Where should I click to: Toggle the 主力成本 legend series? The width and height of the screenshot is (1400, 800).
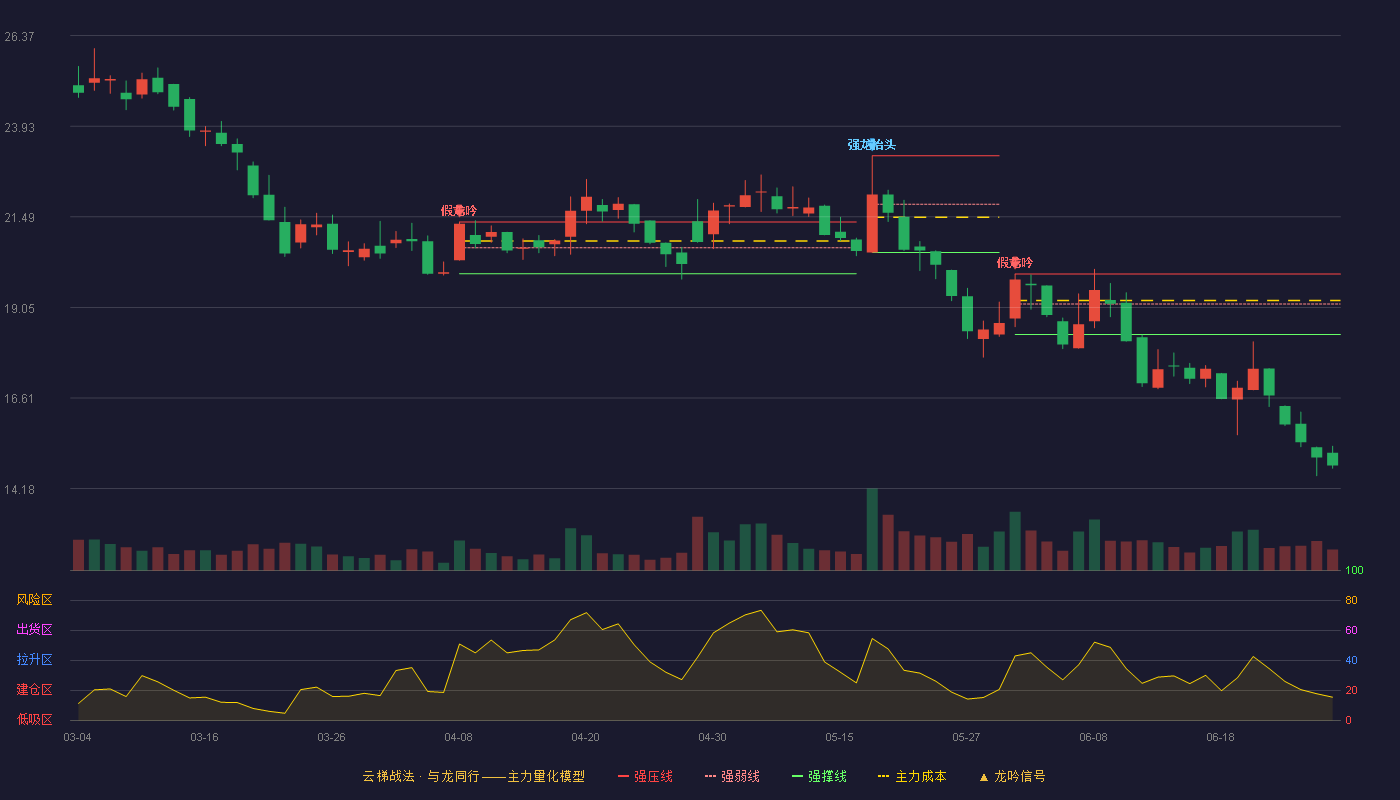[912, 776]
